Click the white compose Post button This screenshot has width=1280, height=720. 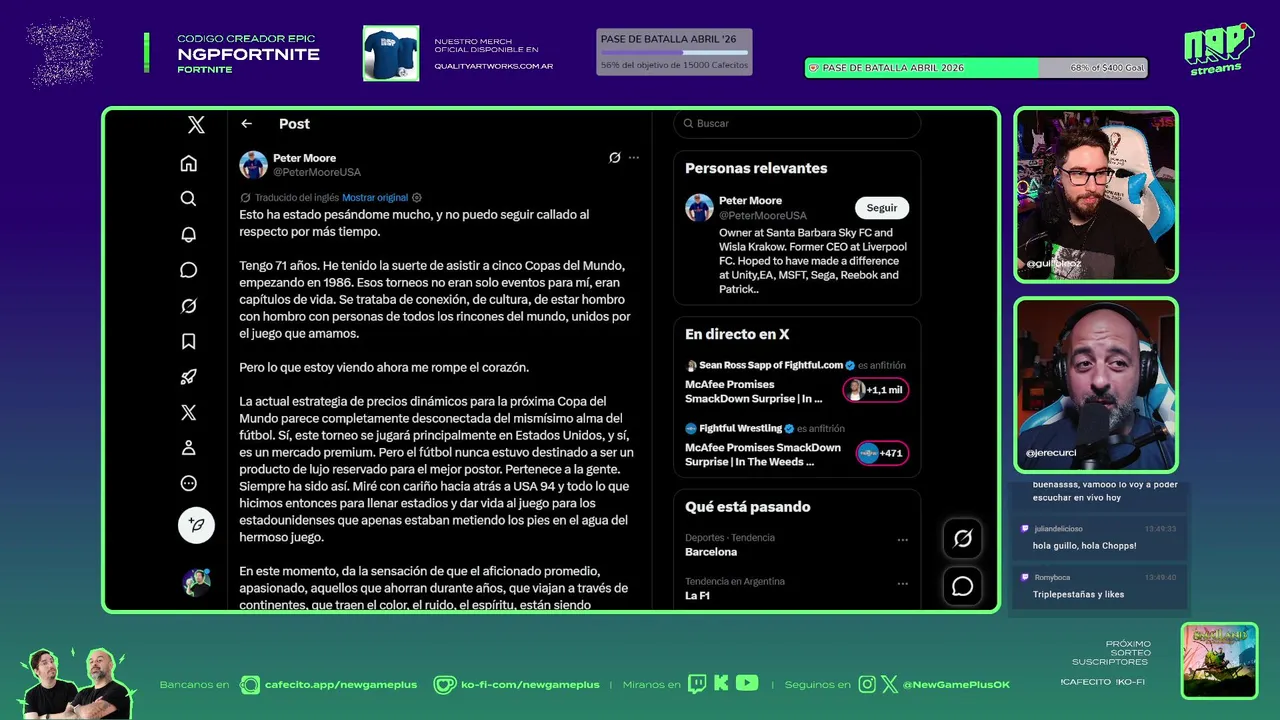[196, 525]
